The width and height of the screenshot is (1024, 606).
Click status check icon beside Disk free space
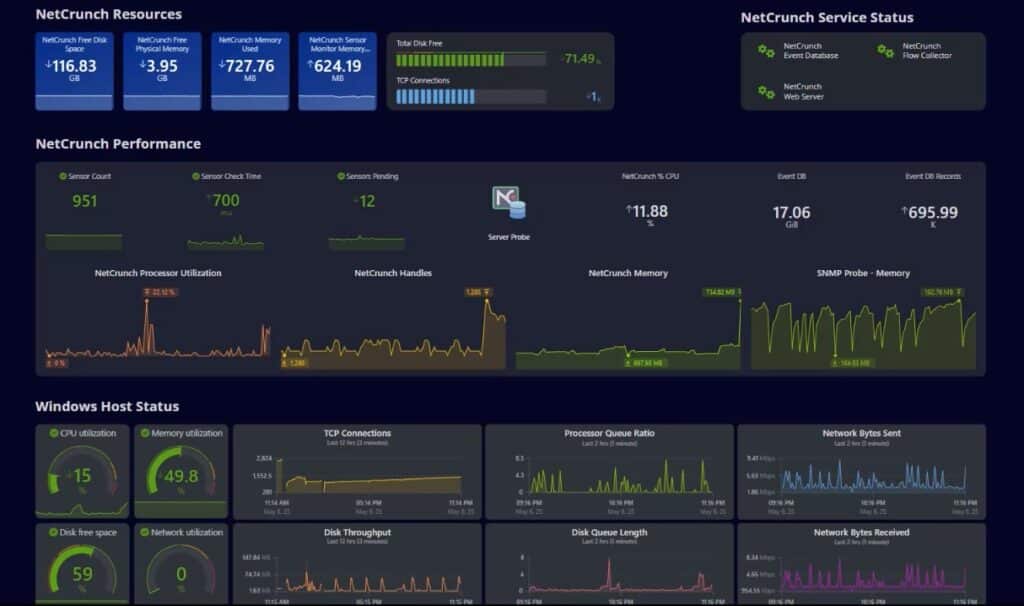pos(54,532)
